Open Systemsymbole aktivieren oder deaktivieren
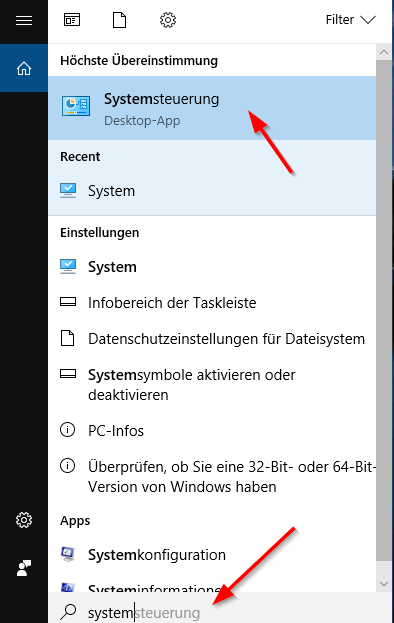The image size is (394, 623). [212, 385]
